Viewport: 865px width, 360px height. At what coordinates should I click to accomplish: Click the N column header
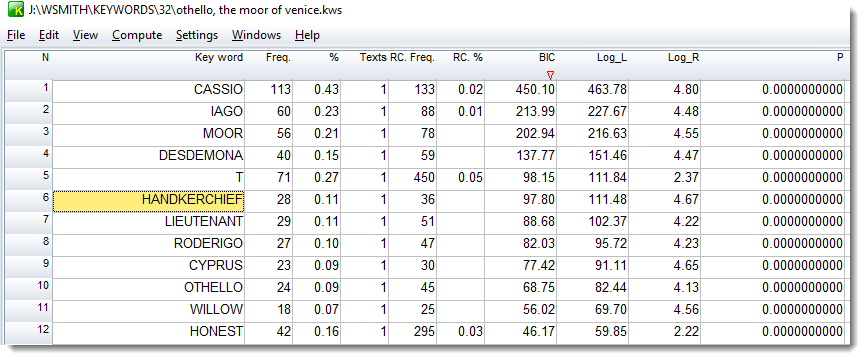click(45, 57)
